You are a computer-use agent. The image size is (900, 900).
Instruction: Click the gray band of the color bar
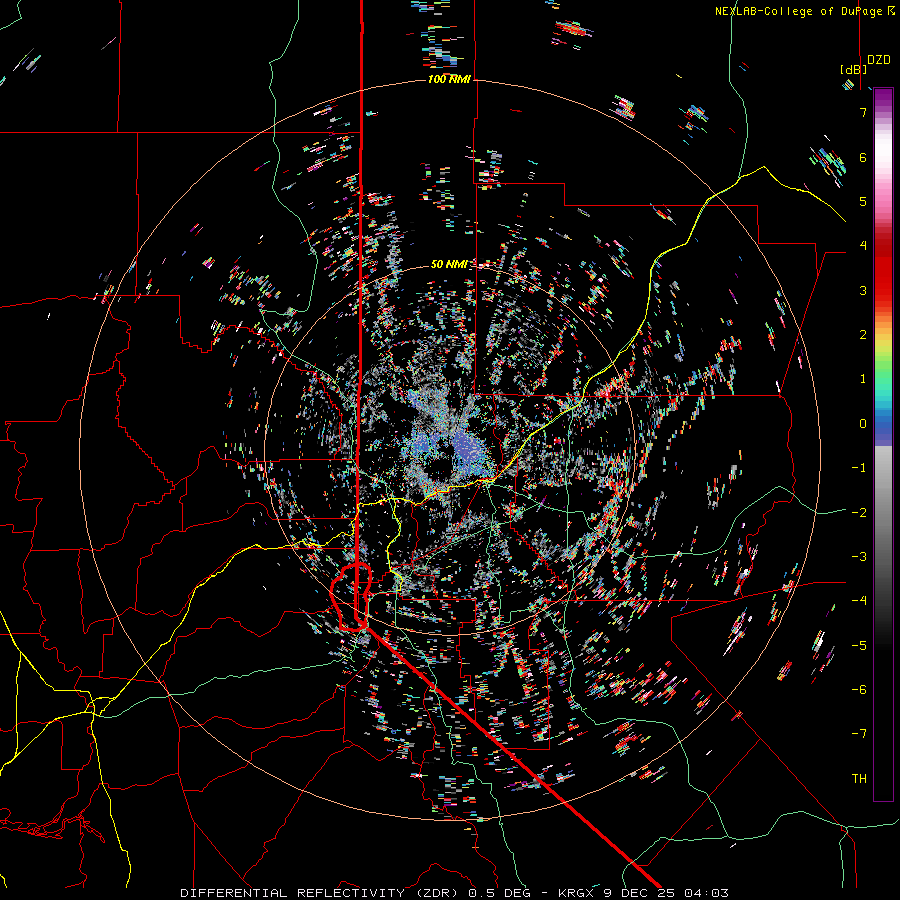883,517
